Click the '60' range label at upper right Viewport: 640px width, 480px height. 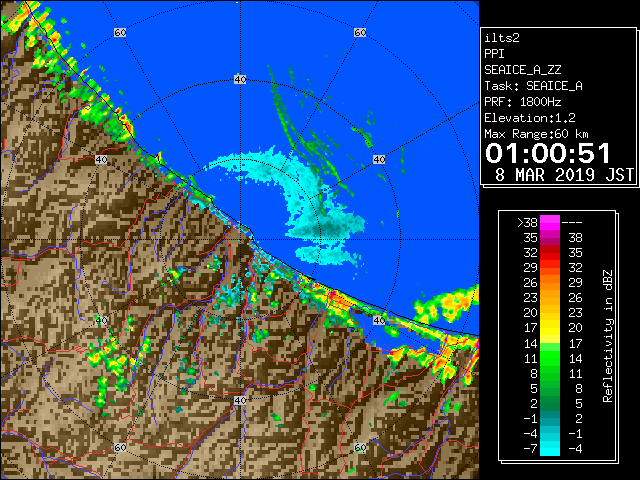[x=360, y=32]
